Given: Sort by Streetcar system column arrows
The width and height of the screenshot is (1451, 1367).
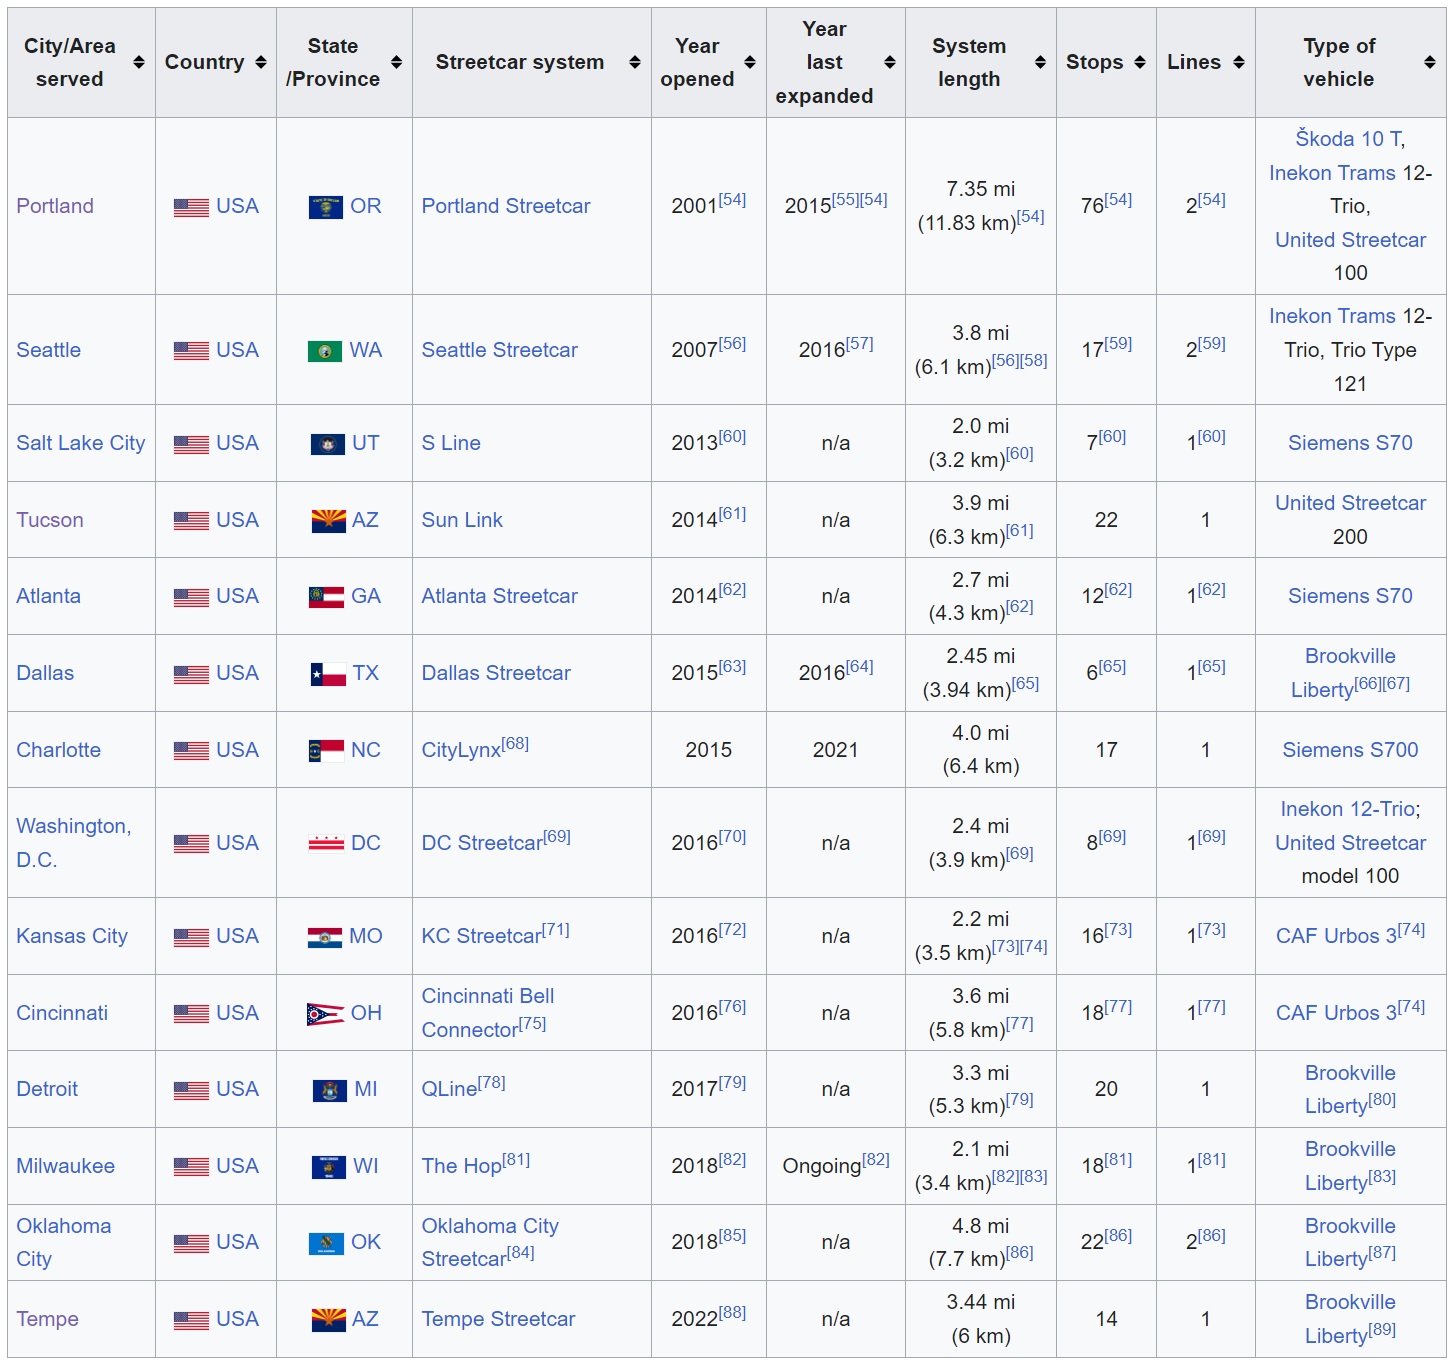Looking at the screenshot, I should (x=634, y=62).
